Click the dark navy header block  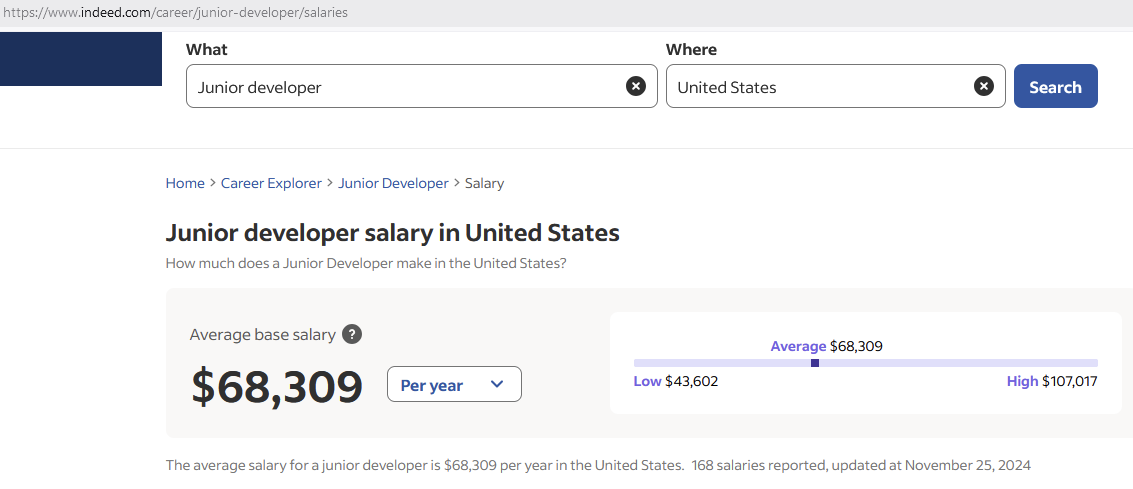80,59
